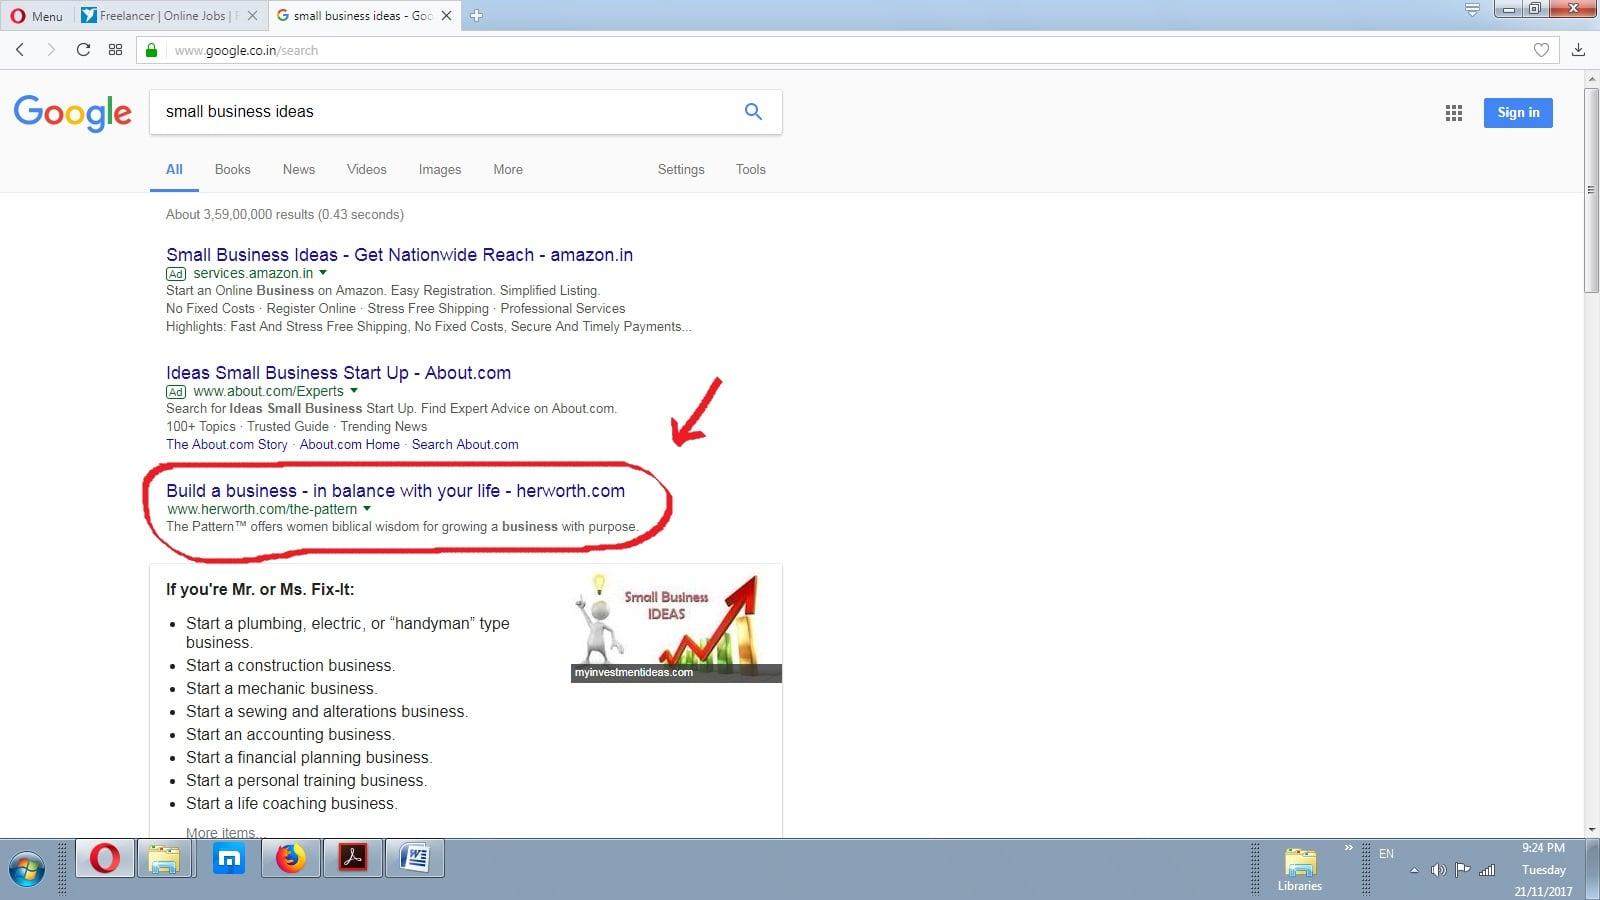Open the downloads arrow icon

click(1578, 50)
